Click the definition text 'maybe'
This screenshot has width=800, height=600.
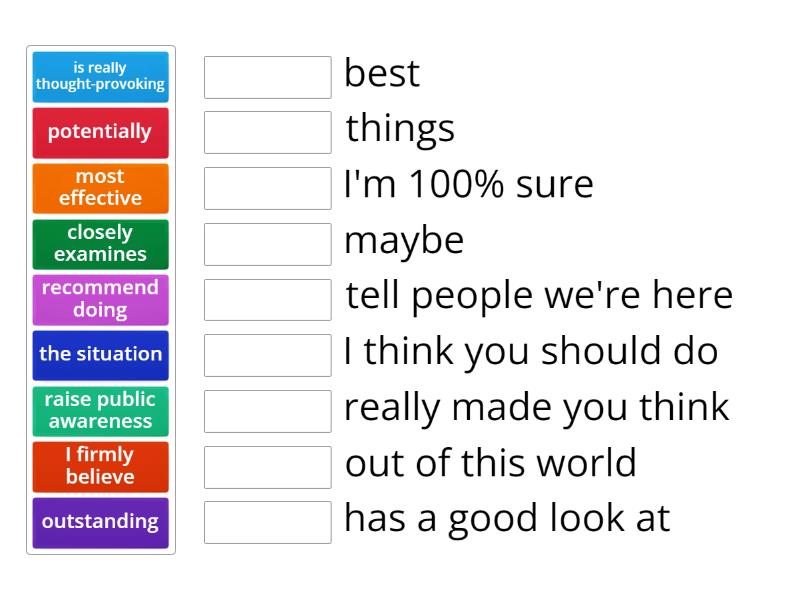(404, 242)
